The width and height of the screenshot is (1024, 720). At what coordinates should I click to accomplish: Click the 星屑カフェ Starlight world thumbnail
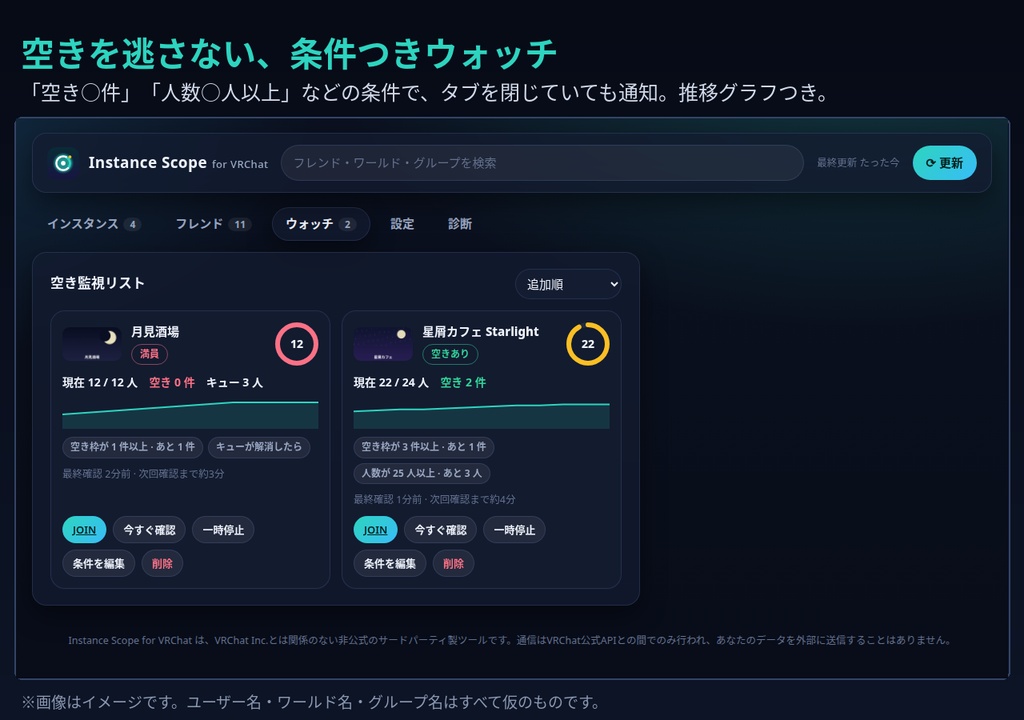(x=383, y=344)
